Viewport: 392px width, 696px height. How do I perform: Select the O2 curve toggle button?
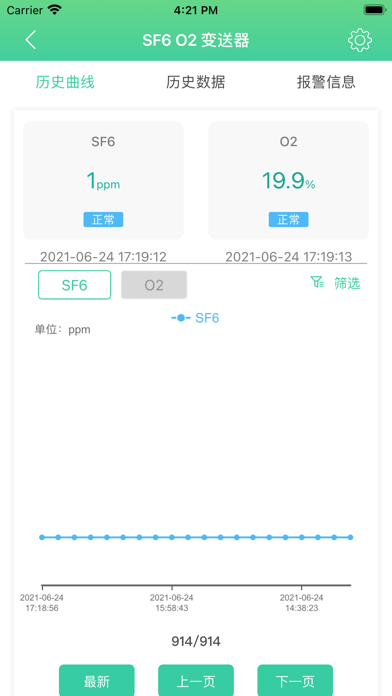154,285
